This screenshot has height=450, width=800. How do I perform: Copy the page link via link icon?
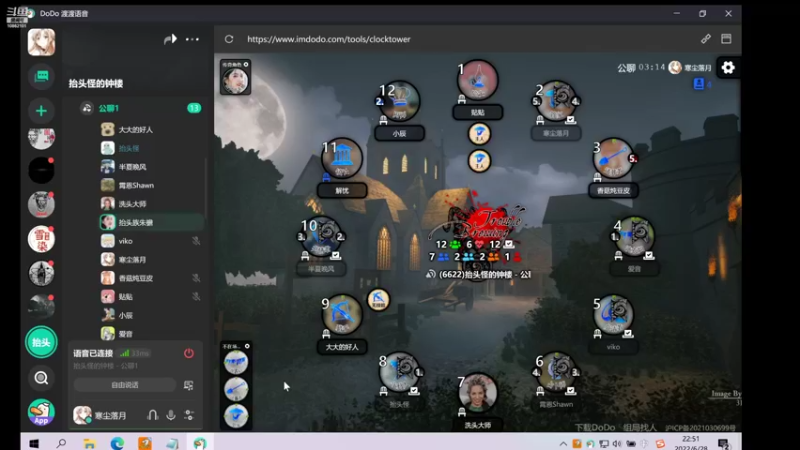click(706, 39)
